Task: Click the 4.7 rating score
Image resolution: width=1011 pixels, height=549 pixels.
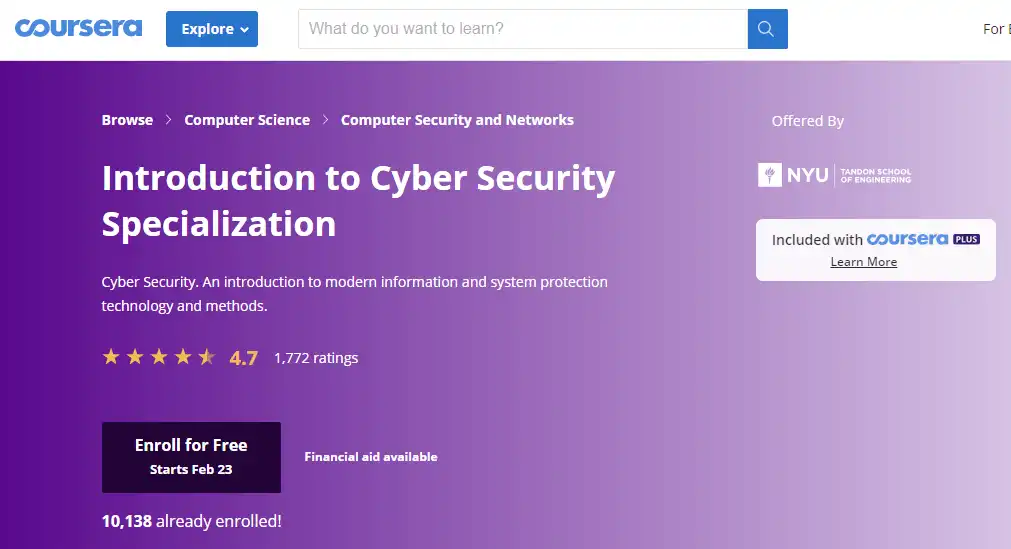Action: [243, 358]
